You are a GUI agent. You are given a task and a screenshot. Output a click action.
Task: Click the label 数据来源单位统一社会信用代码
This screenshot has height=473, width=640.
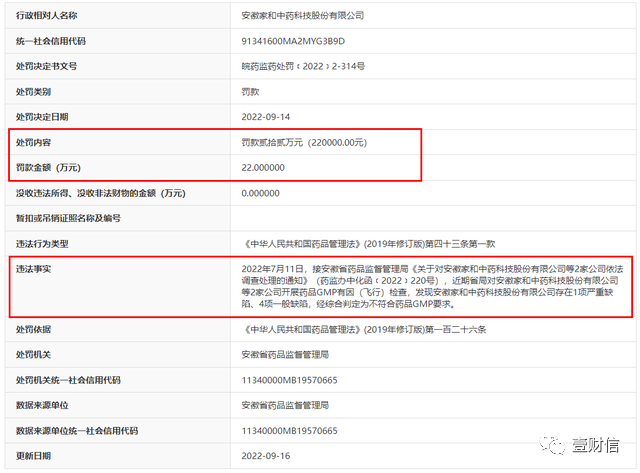(x=77, y=431)
